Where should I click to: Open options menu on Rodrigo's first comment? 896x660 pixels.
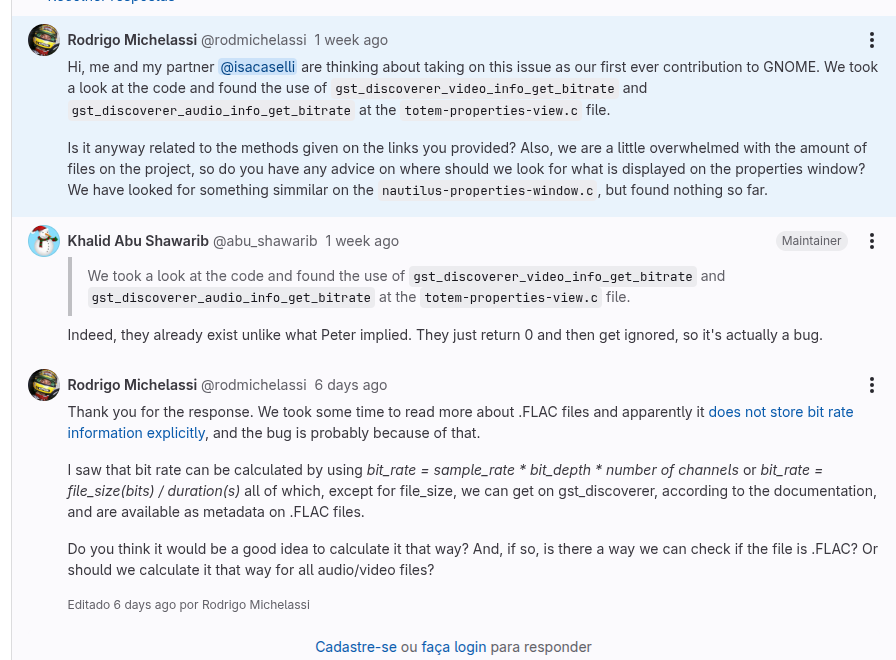coord(871,40)
